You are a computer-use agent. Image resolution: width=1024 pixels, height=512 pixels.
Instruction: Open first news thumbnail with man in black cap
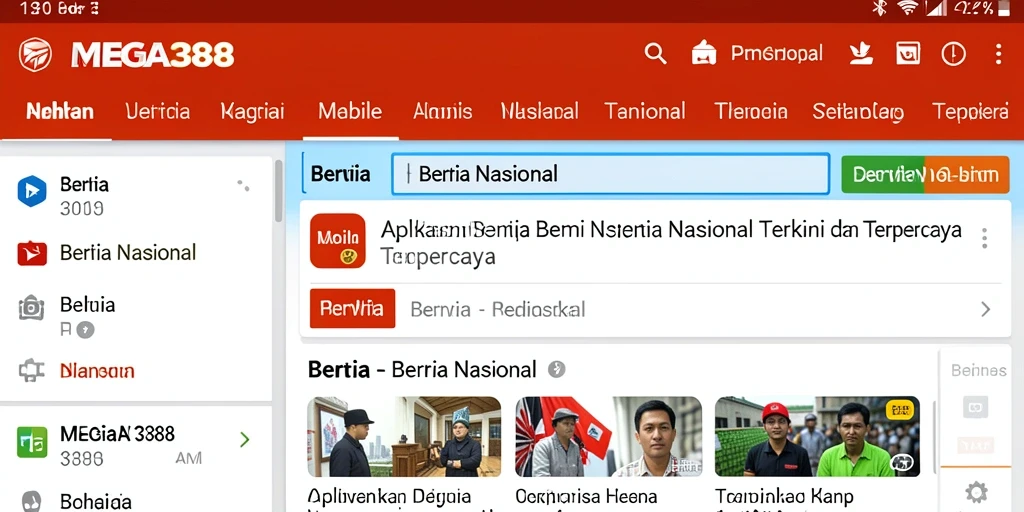coord(404,436)
